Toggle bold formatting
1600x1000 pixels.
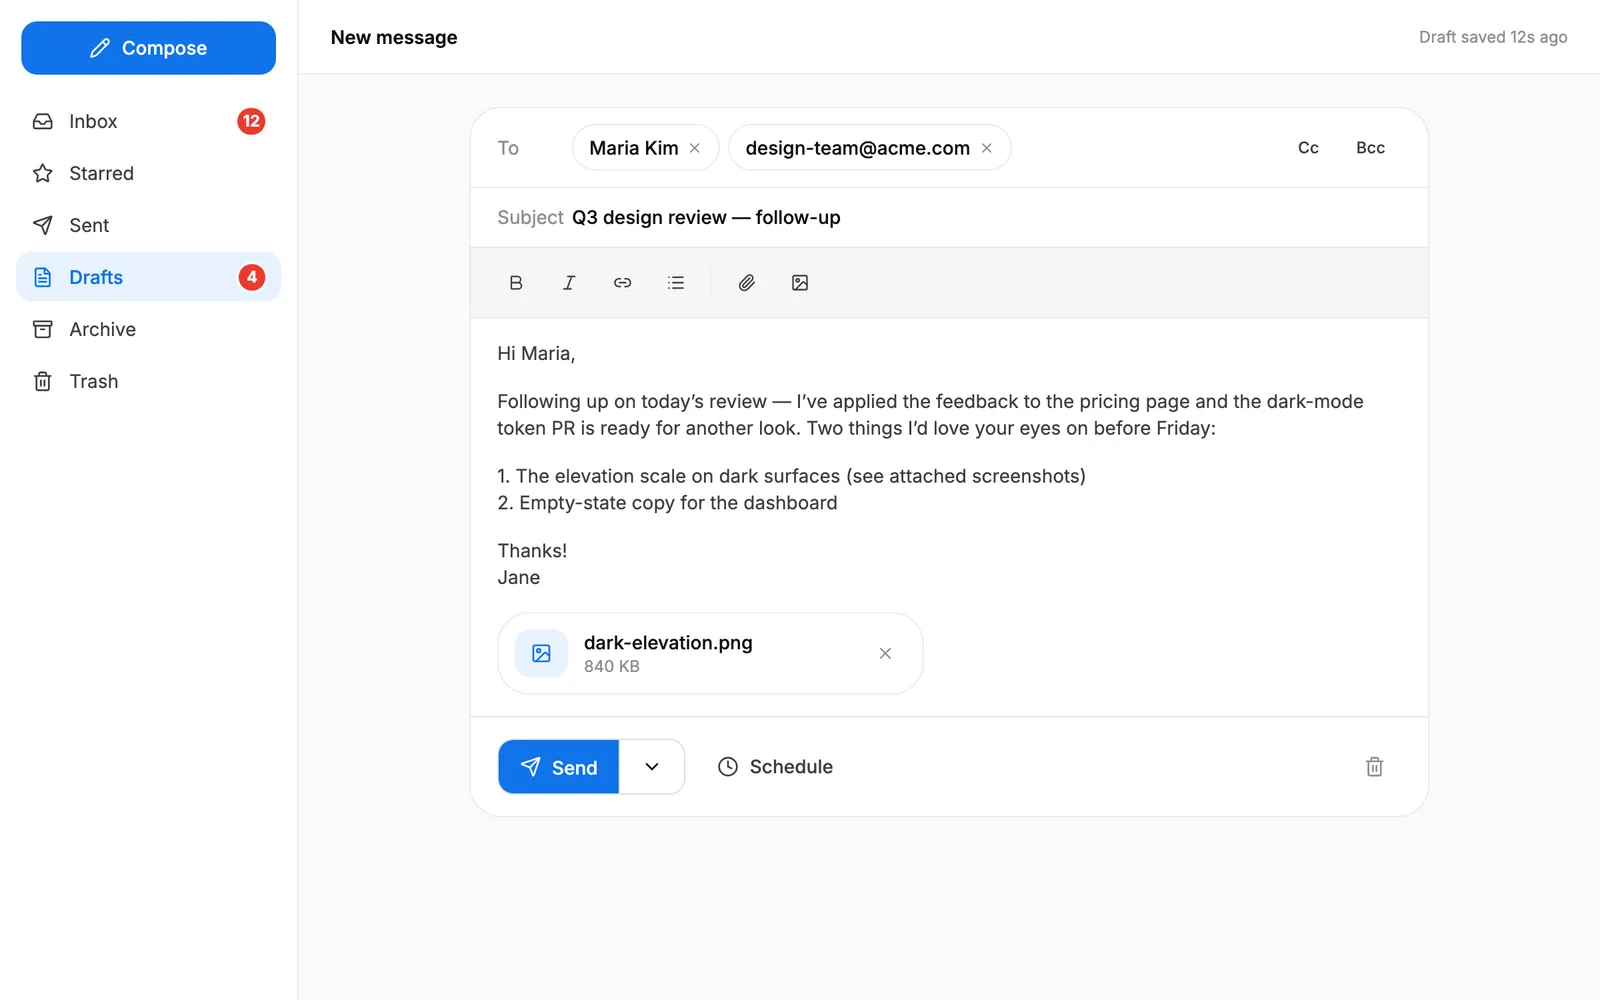(516, 283)
